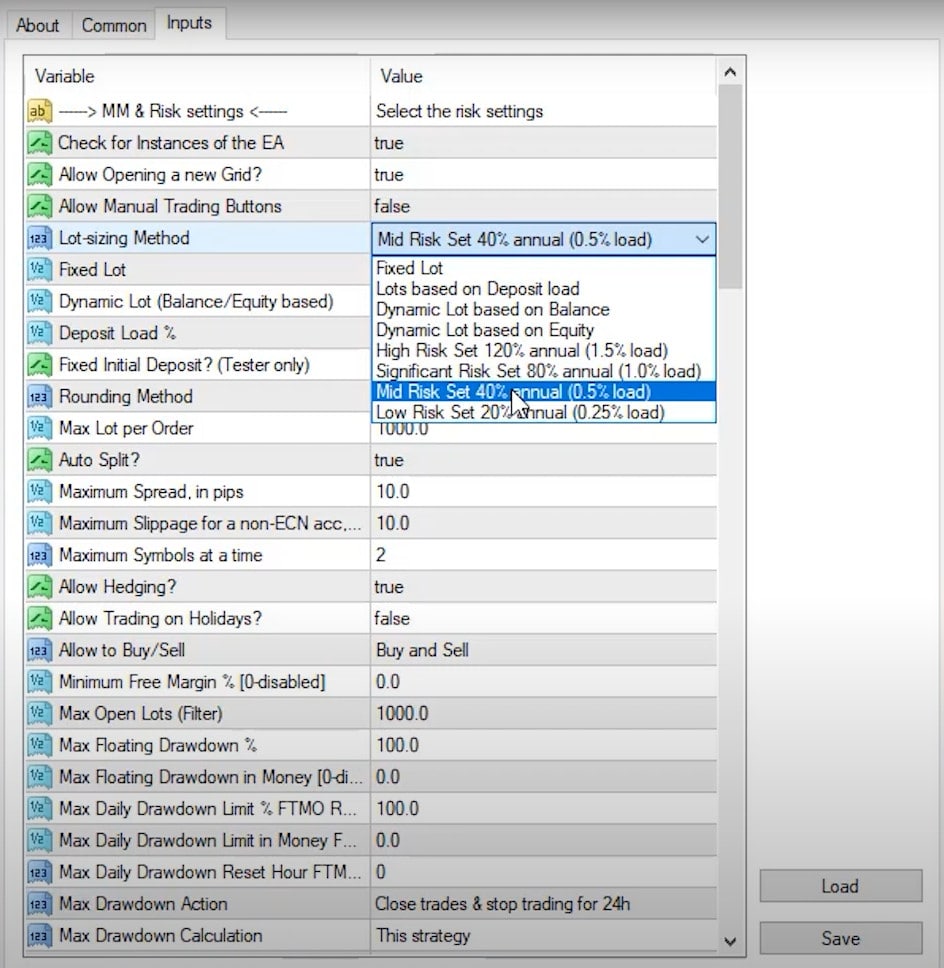Collapse the Lot-sizing Method dropdown arrow
This screenshot has height=968, width=944.
click(702, 239)
